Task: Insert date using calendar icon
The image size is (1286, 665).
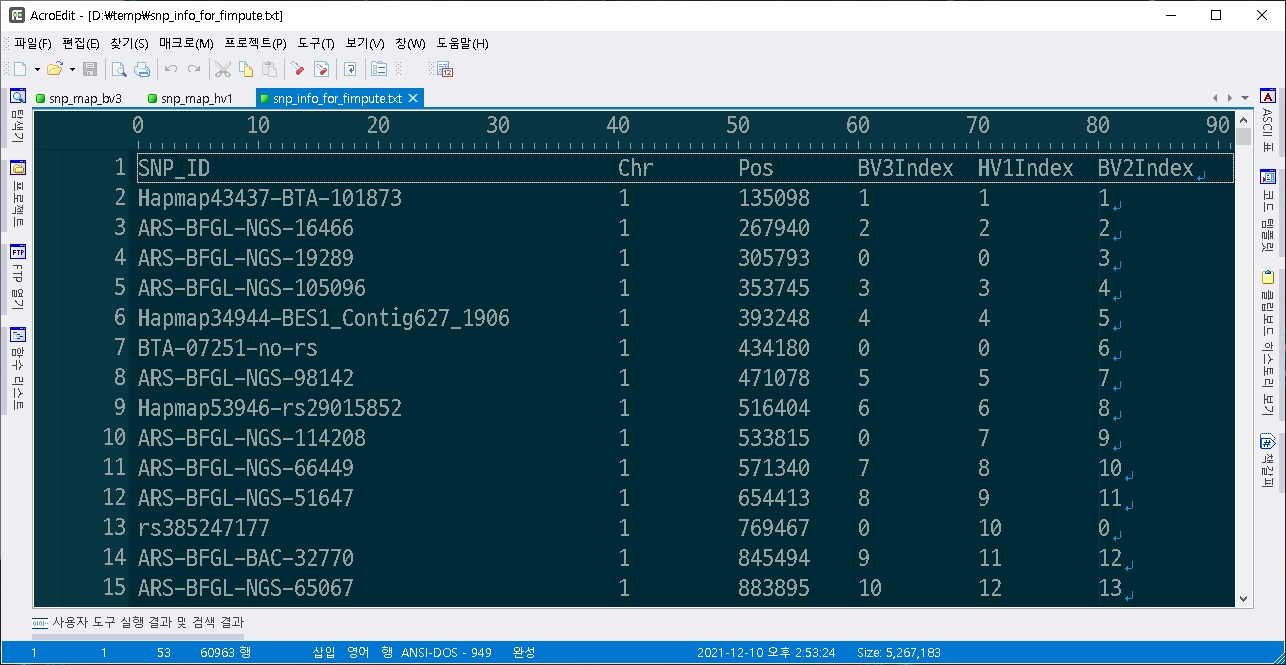Action: [x=445, y=69]
